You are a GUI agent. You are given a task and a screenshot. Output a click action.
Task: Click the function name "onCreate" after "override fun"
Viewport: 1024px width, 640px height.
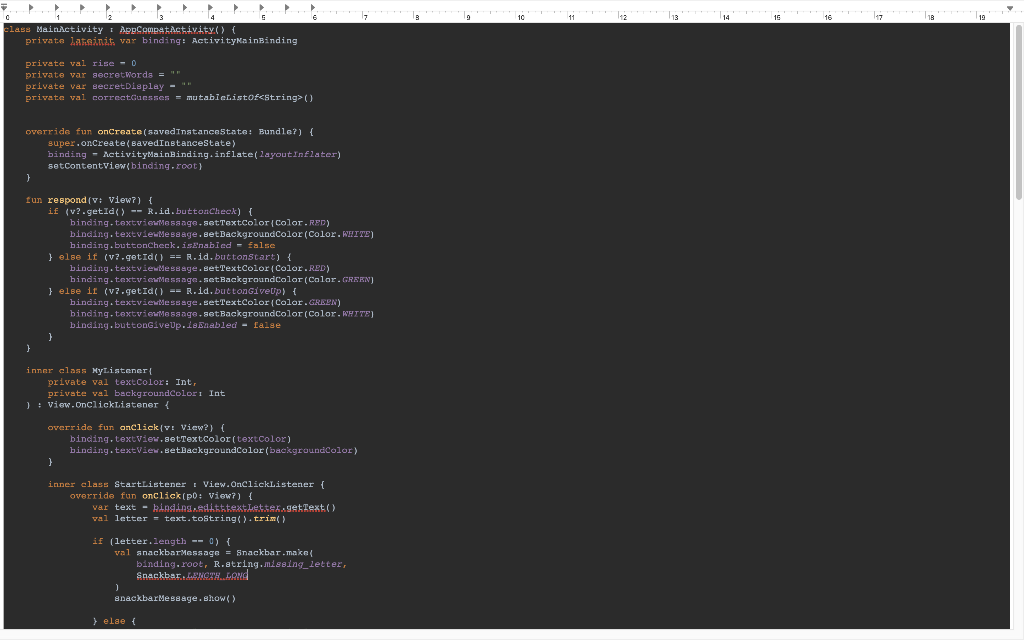tap(120, 132)
